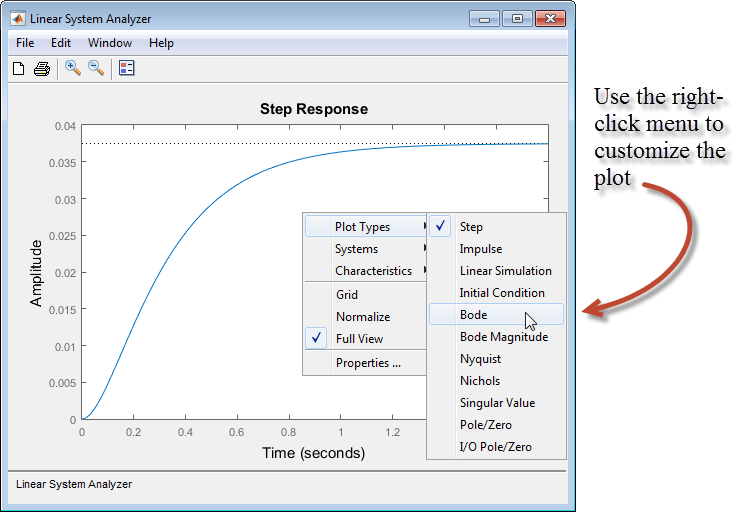The width and height of the screenshot is (744, 512).
Task: Switch to Nichols plot type
Action: point(496,381)
